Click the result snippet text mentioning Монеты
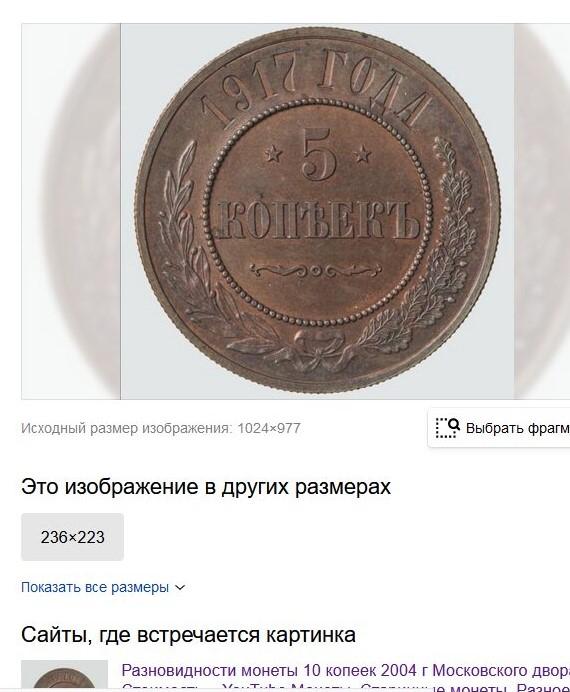 (x=345, y=687)
